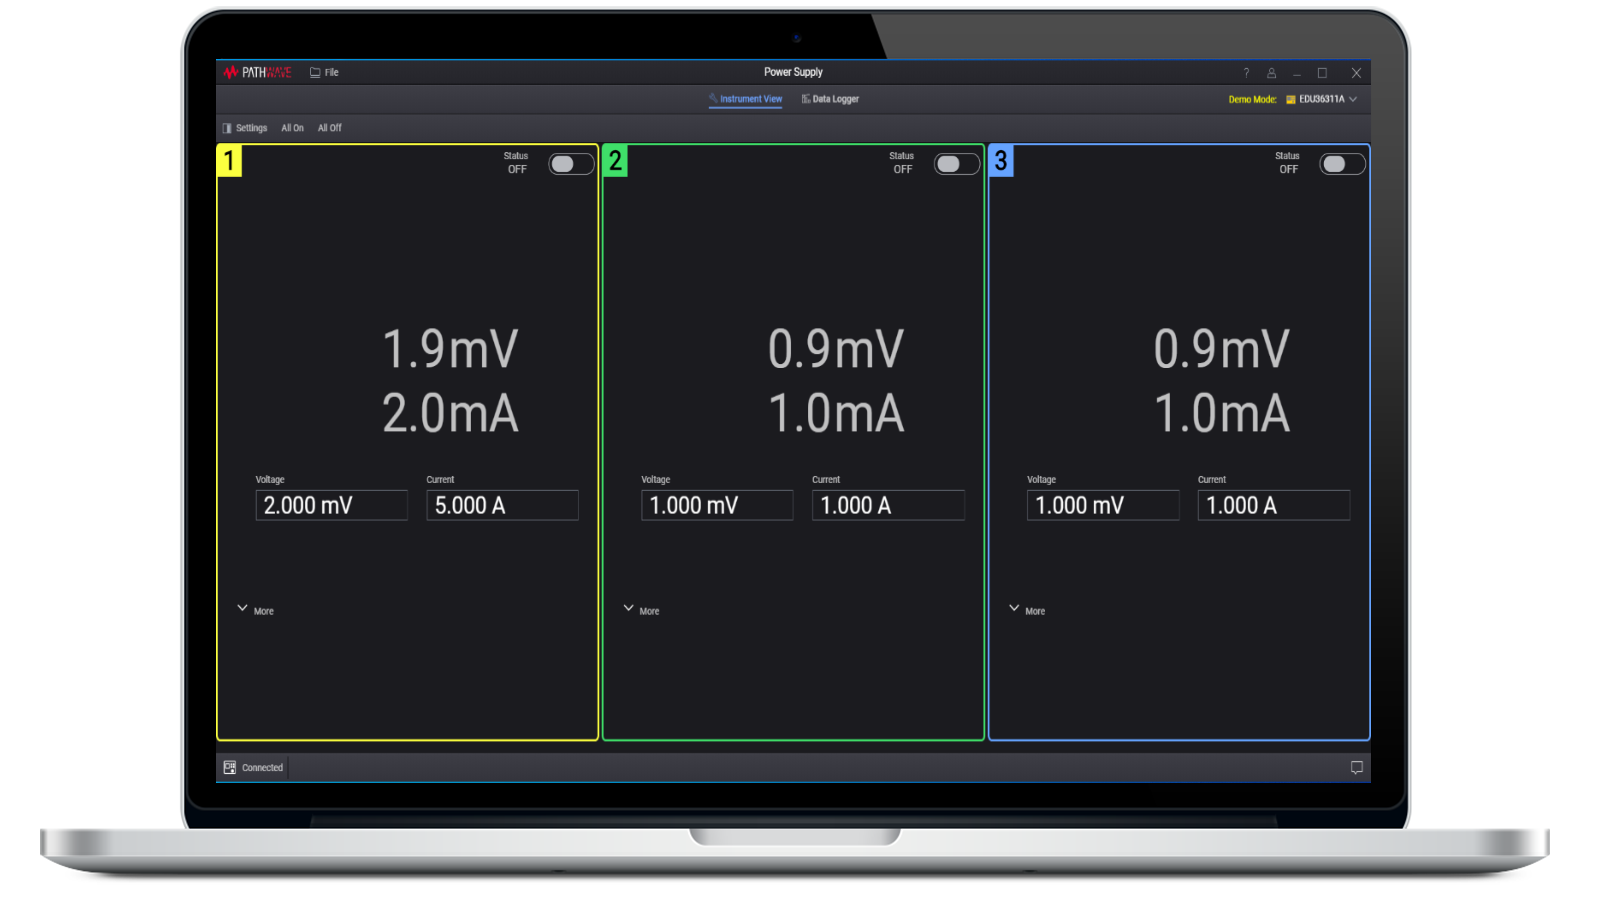Click the Connected status icon
Image resolution: width=1600 pixels, height=900 pixels.
pyautogui.click(x=229, y=767)
